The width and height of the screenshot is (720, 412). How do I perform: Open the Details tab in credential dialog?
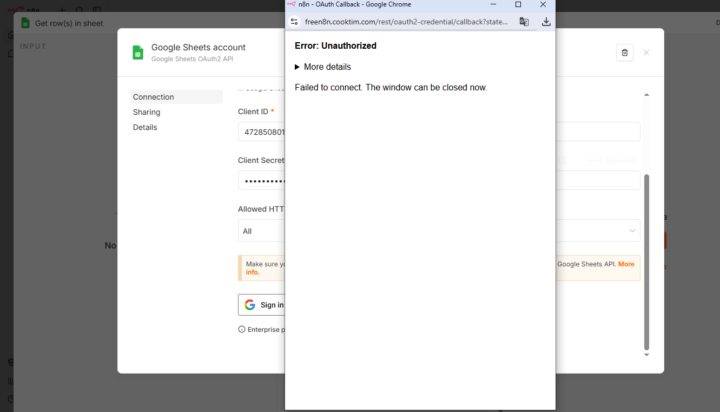(x=145, y=127)
